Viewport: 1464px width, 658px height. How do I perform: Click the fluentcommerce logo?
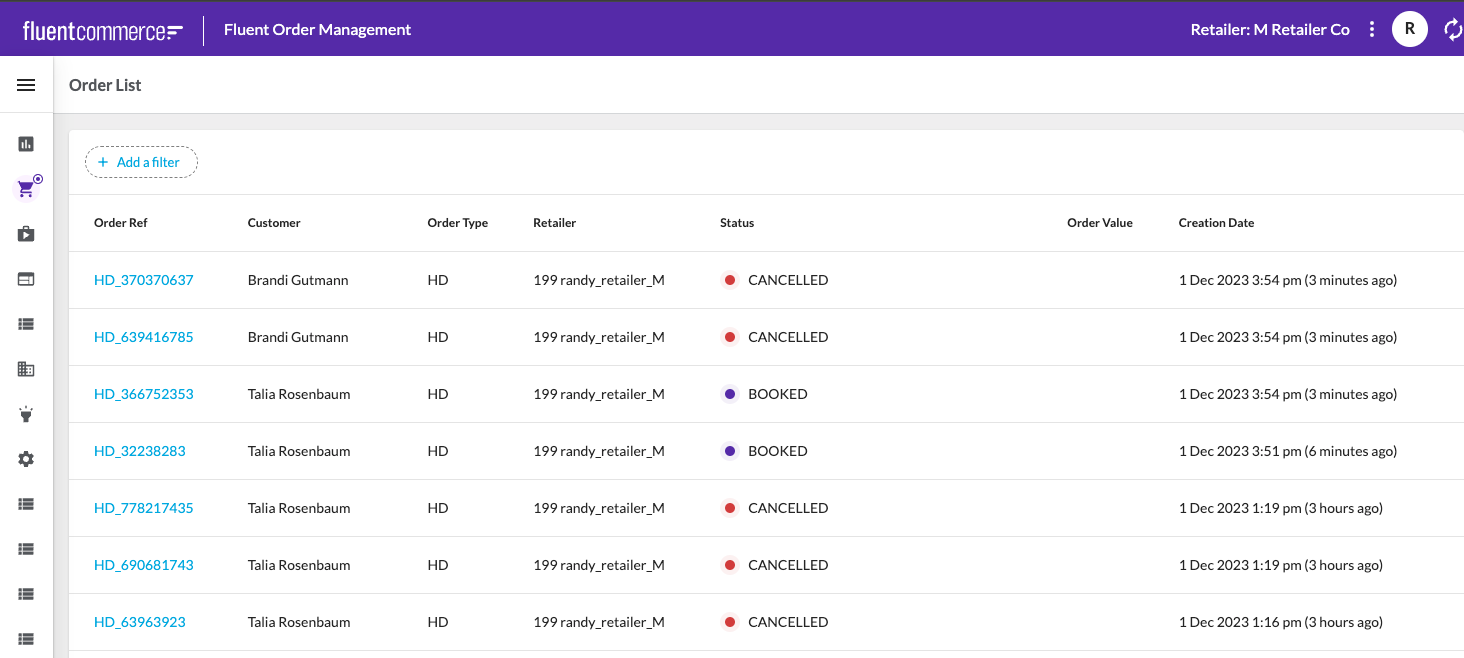tap(102, 30)
